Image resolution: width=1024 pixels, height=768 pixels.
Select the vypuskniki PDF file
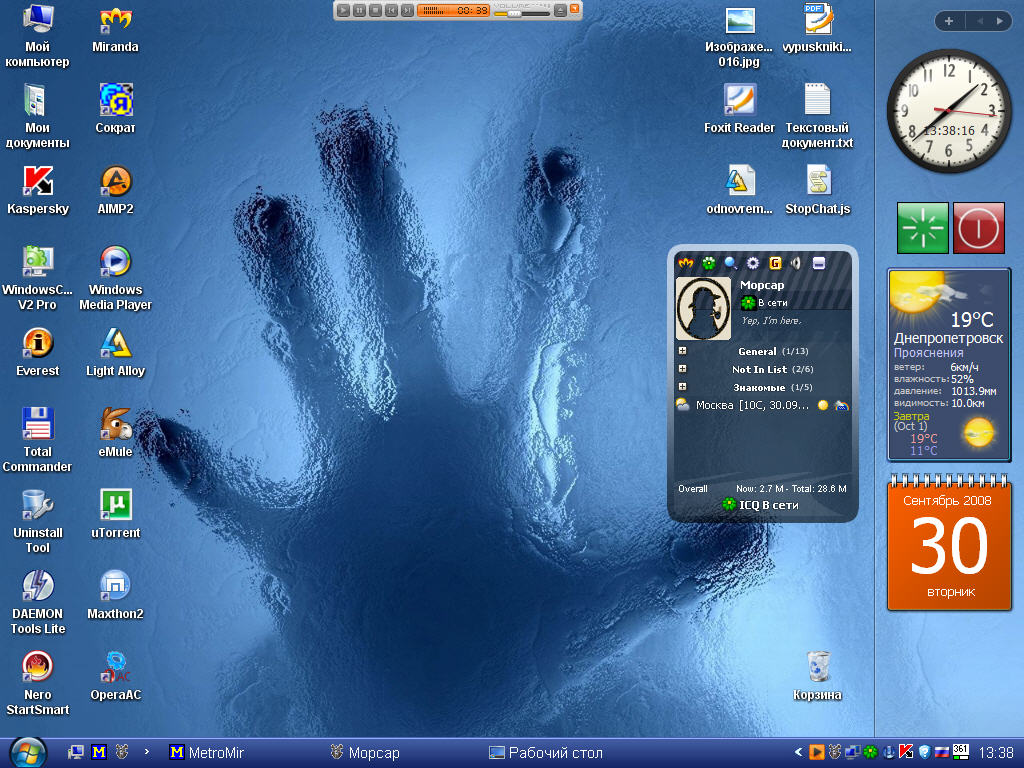click(x=818, y=30)
